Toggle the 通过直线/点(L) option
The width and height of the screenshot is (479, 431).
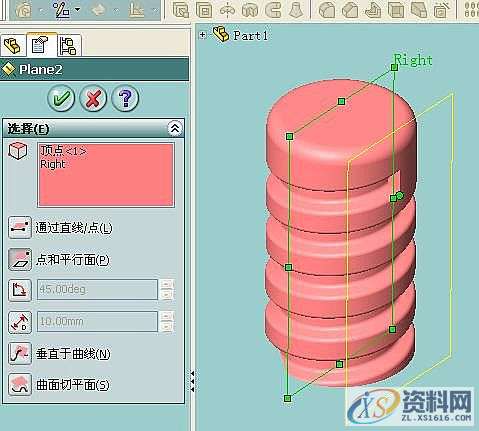pos(20,228)
